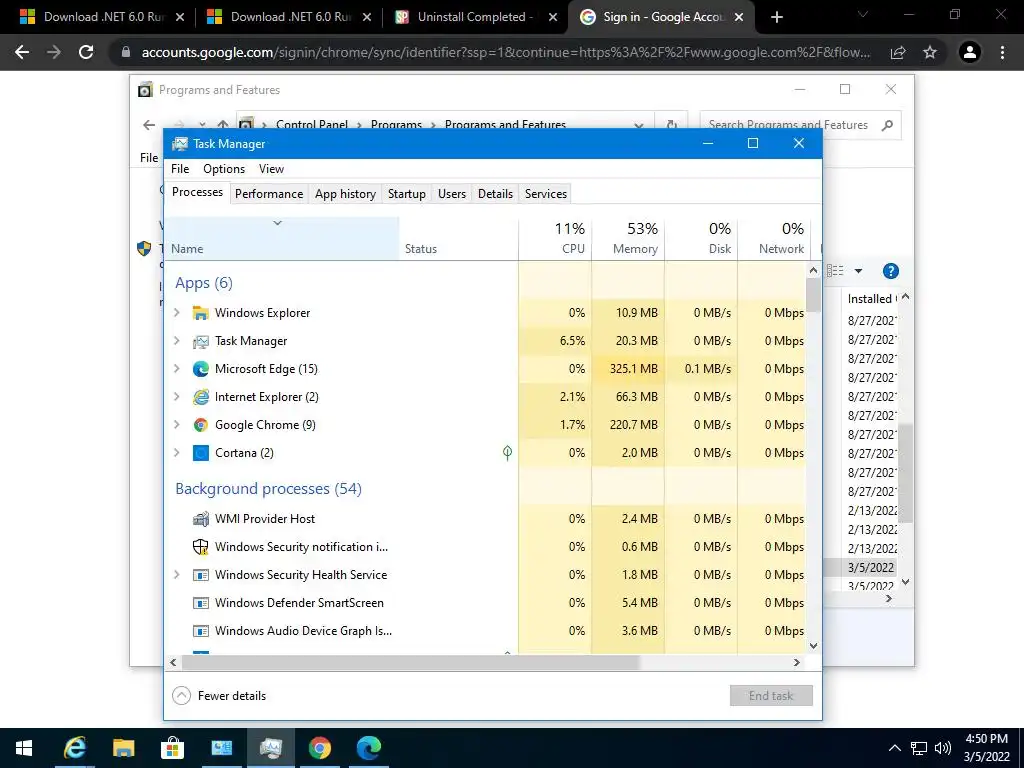This screenshot has height=768, width=1024.
Task: Click the Windows Security notification shield icon
Action: pos(200,547)
